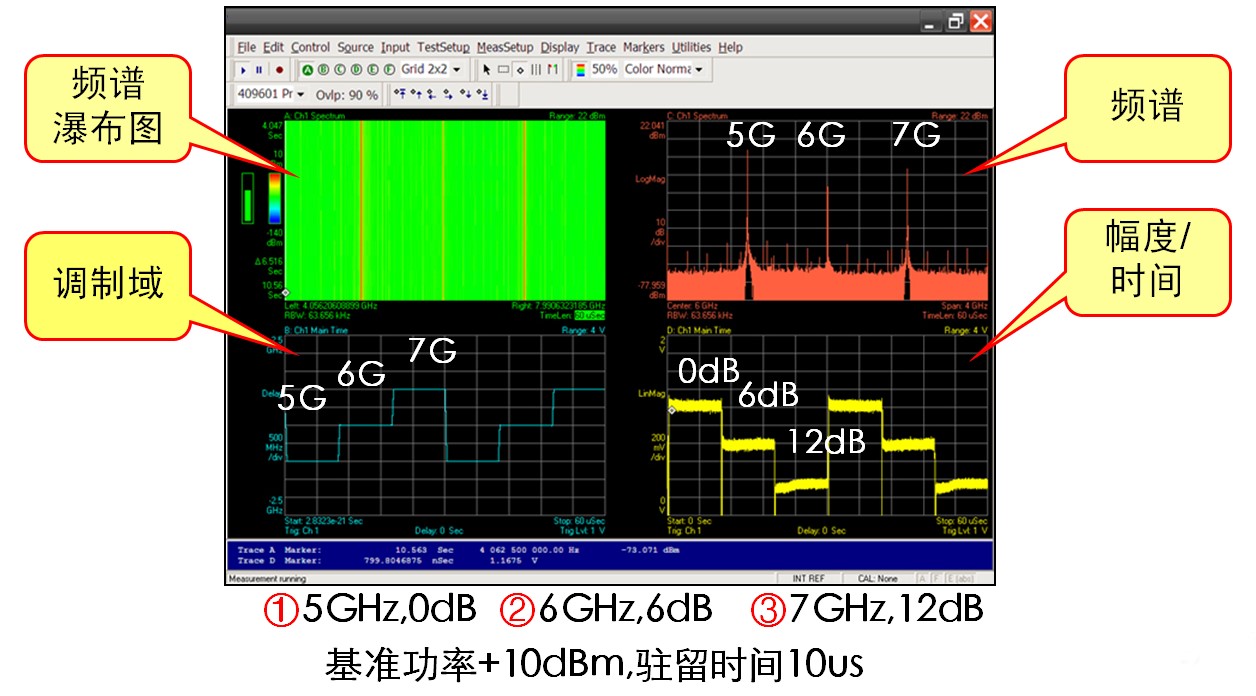Activate the diamond marker tool
This screenshot has width=1256, height=696.
(520, 70)
